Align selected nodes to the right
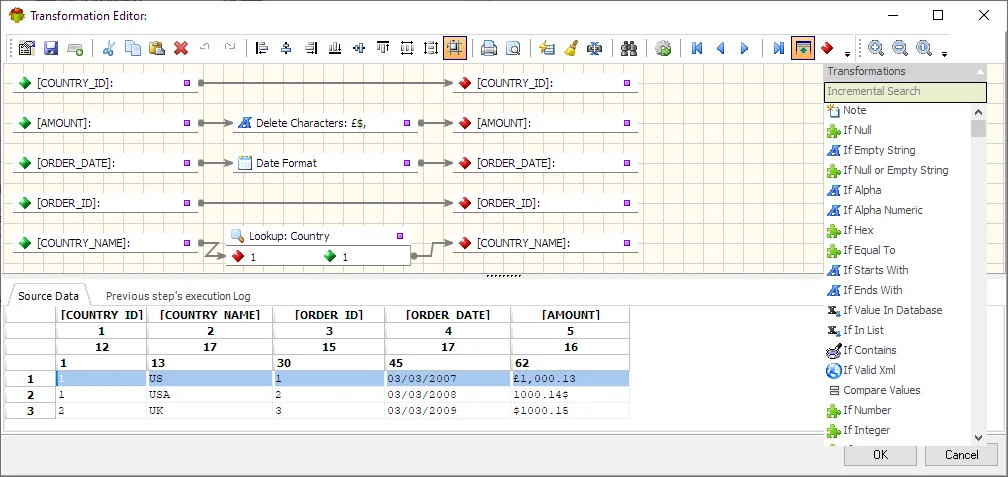The width and height of the screenshot is (1008, 477). point(311,48)
